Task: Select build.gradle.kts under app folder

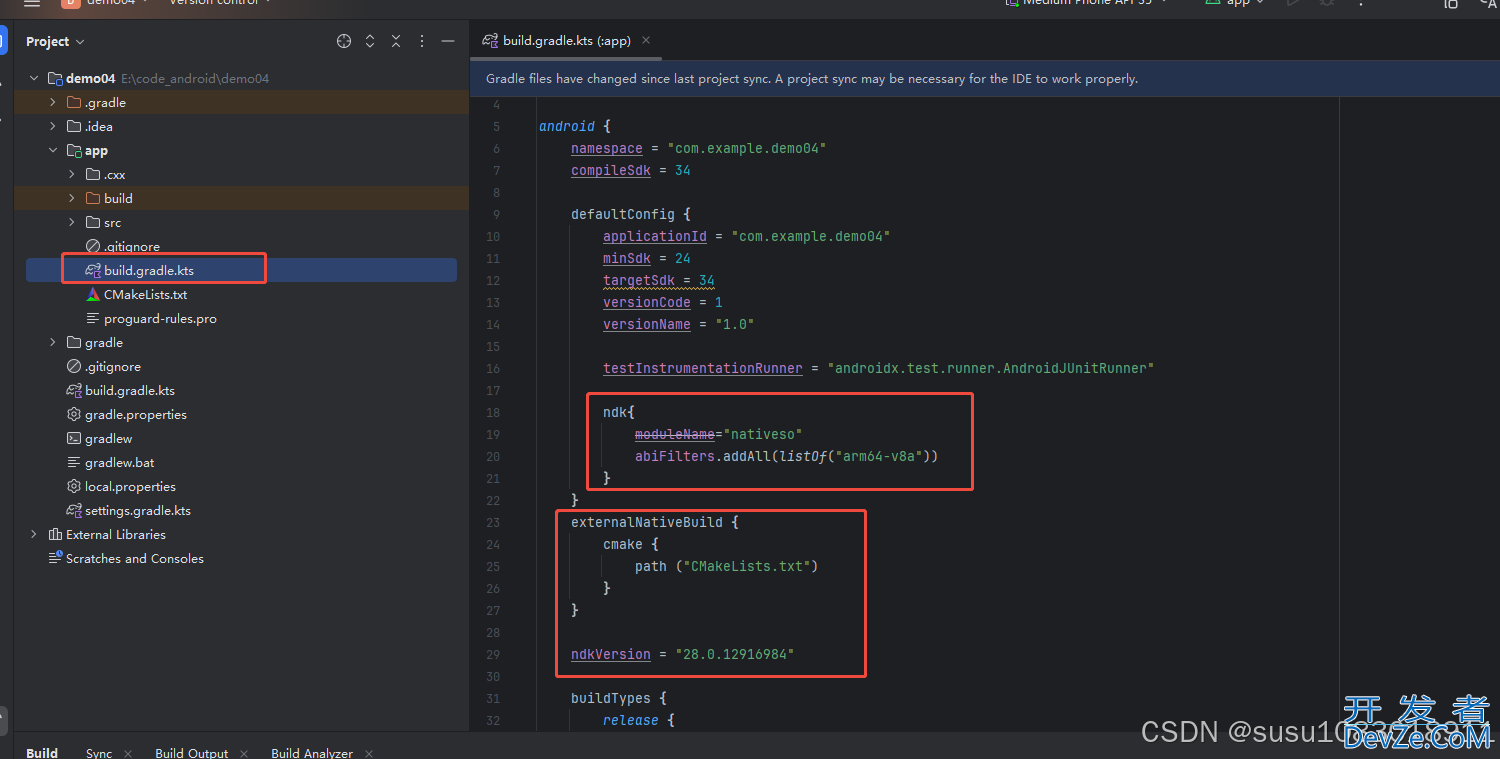Action: pos(149,271)
